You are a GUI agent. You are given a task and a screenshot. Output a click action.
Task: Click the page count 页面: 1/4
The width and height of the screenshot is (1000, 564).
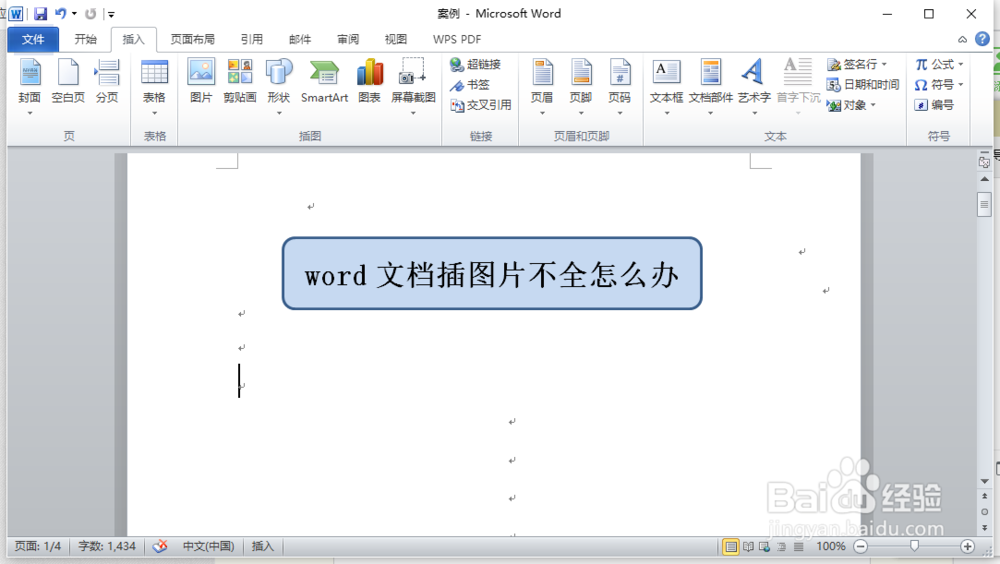[38, 546]
